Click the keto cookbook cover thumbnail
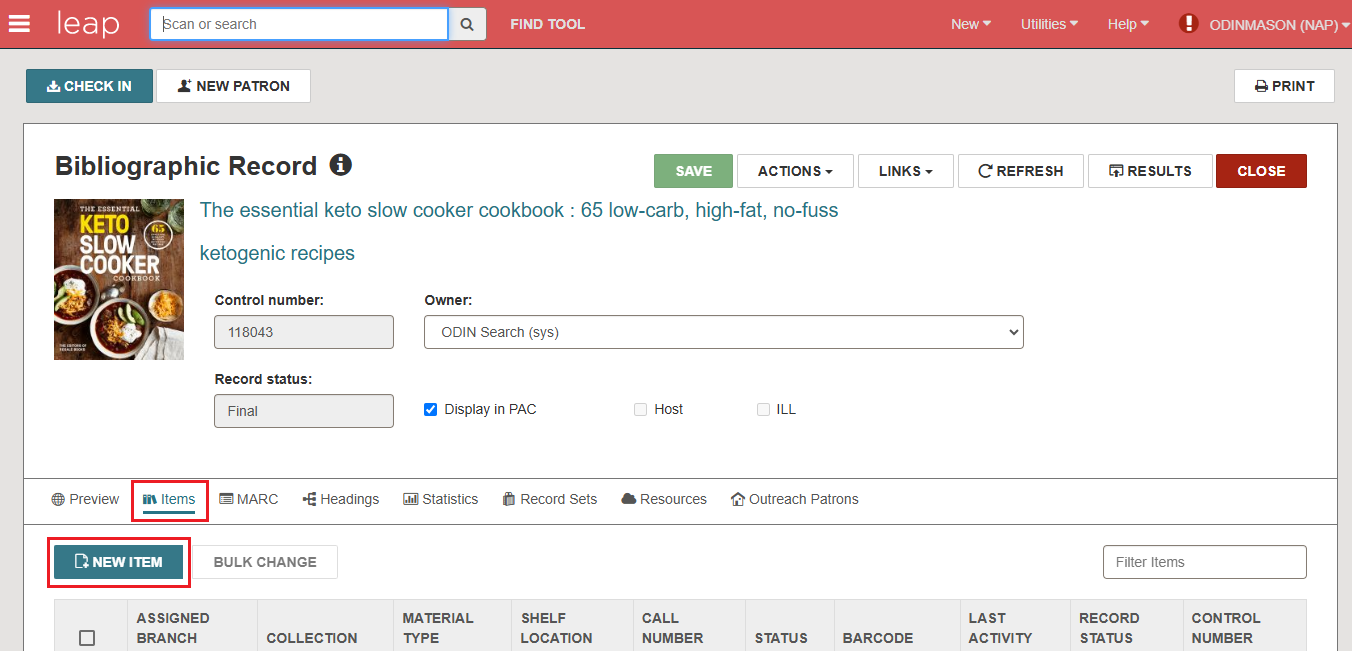This screenshot has width=1352, height=651. [119, 279]
